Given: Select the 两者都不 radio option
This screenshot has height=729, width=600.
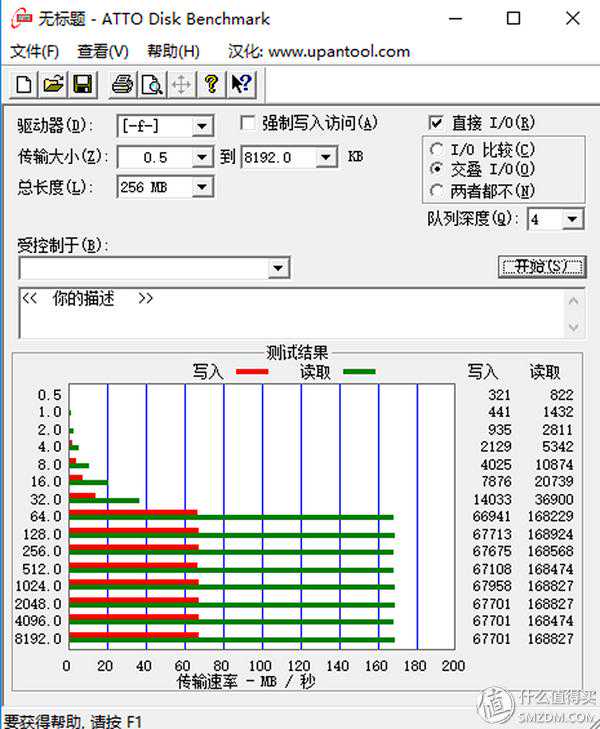Looking at the screenshot, I should [435, 190].
